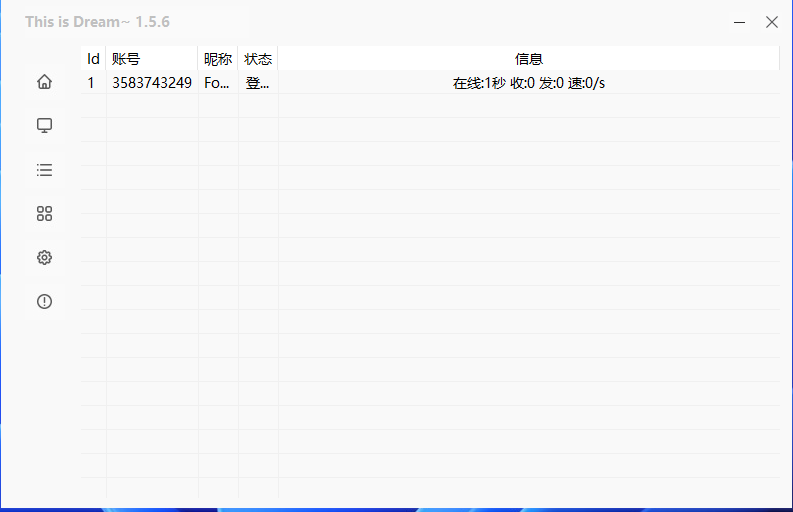Sort by the Id column header
This screenshot has width=793, height=512.
pos(93,59)
